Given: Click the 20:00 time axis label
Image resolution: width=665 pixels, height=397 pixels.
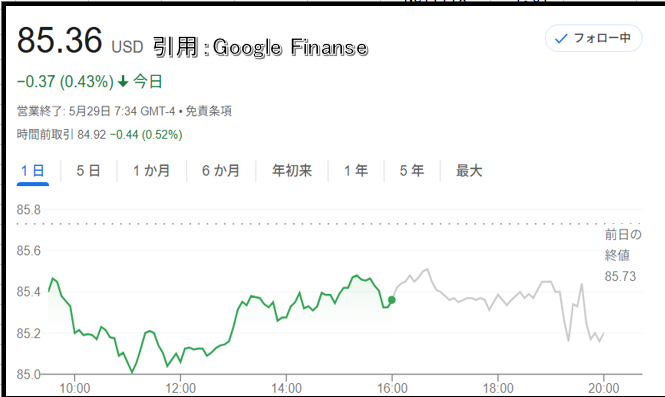Looking at the screenshot, I should (x=604, y=388).
